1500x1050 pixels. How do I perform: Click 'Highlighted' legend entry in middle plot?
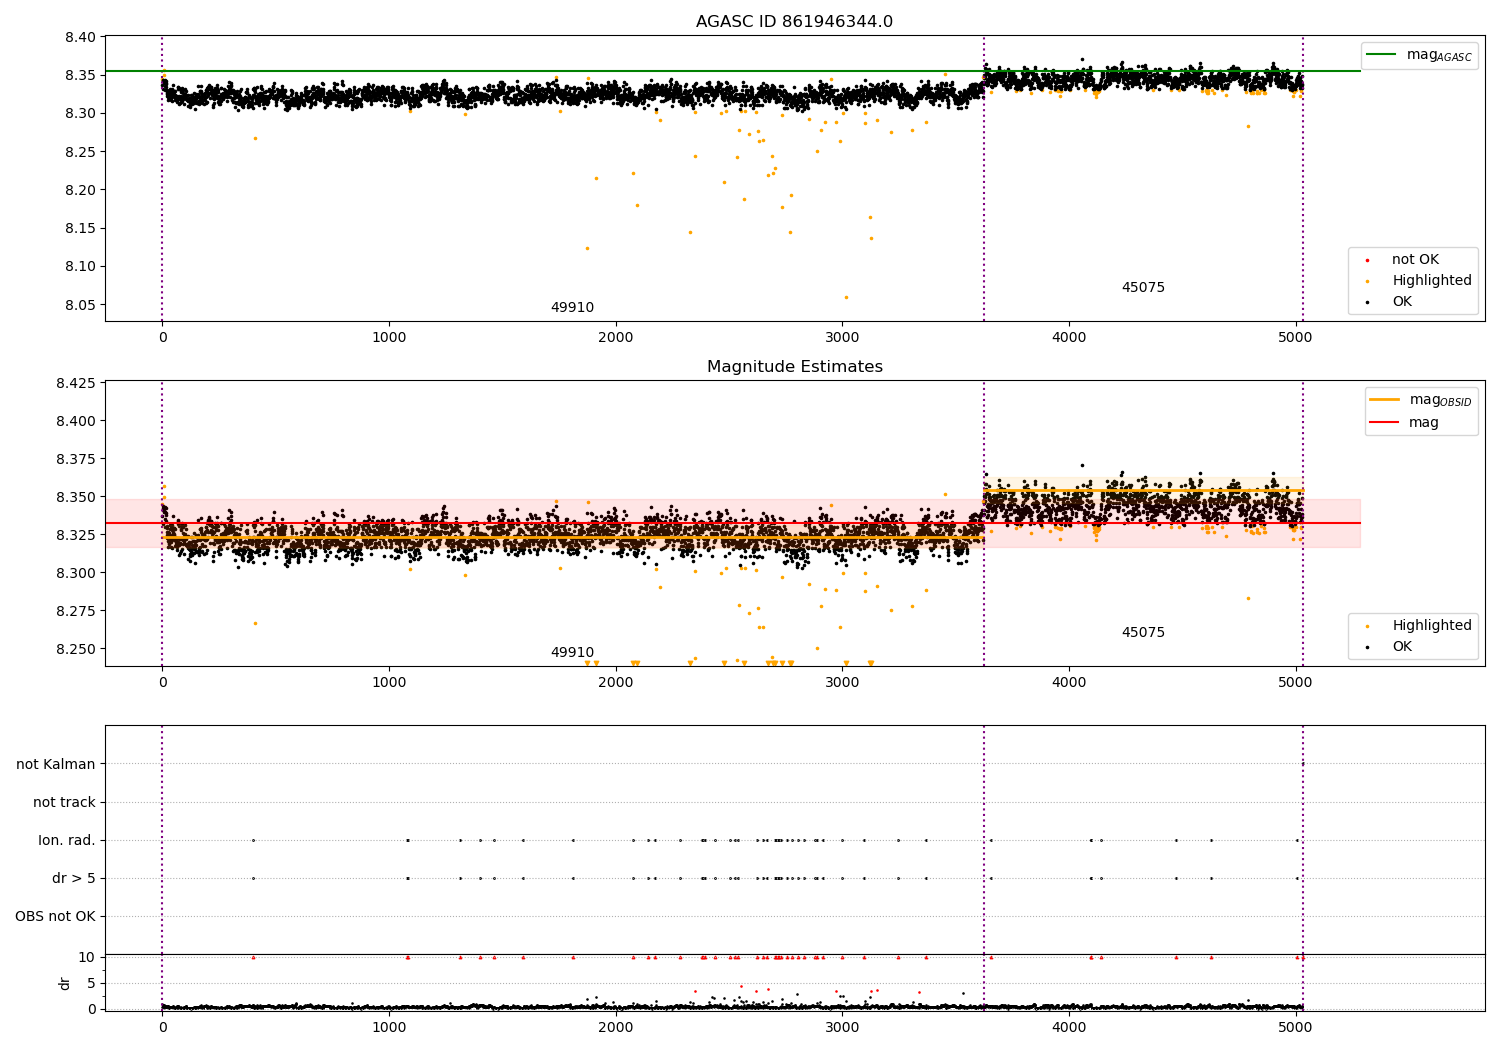tap(1432, 626)
